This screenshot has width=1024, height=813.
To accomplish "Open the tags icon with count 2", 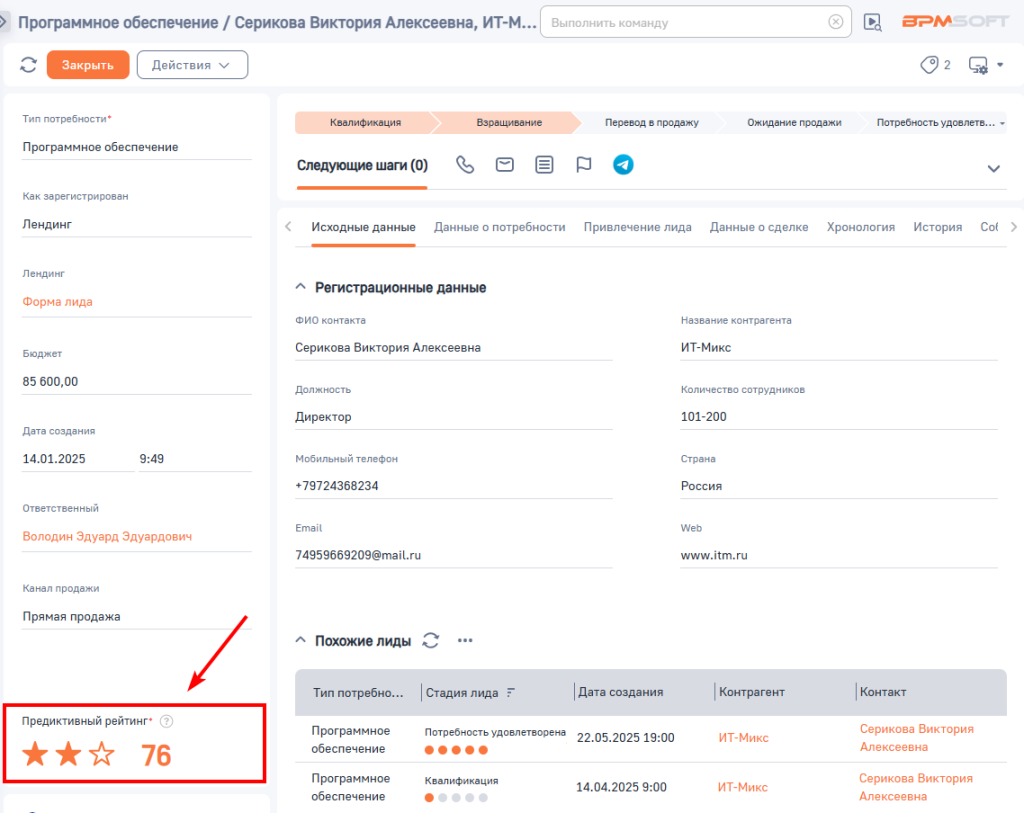I will [935, 65].
